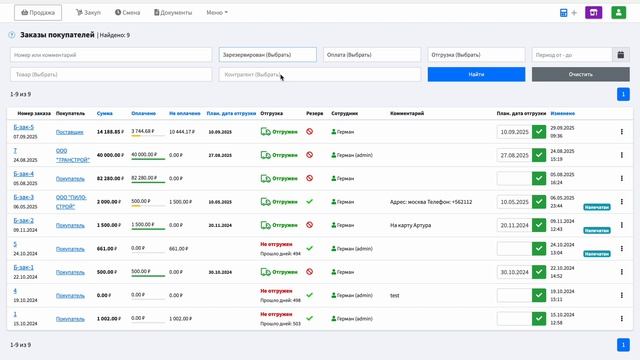Open the Товар (Выбрать) selector

tap(111, 74)
